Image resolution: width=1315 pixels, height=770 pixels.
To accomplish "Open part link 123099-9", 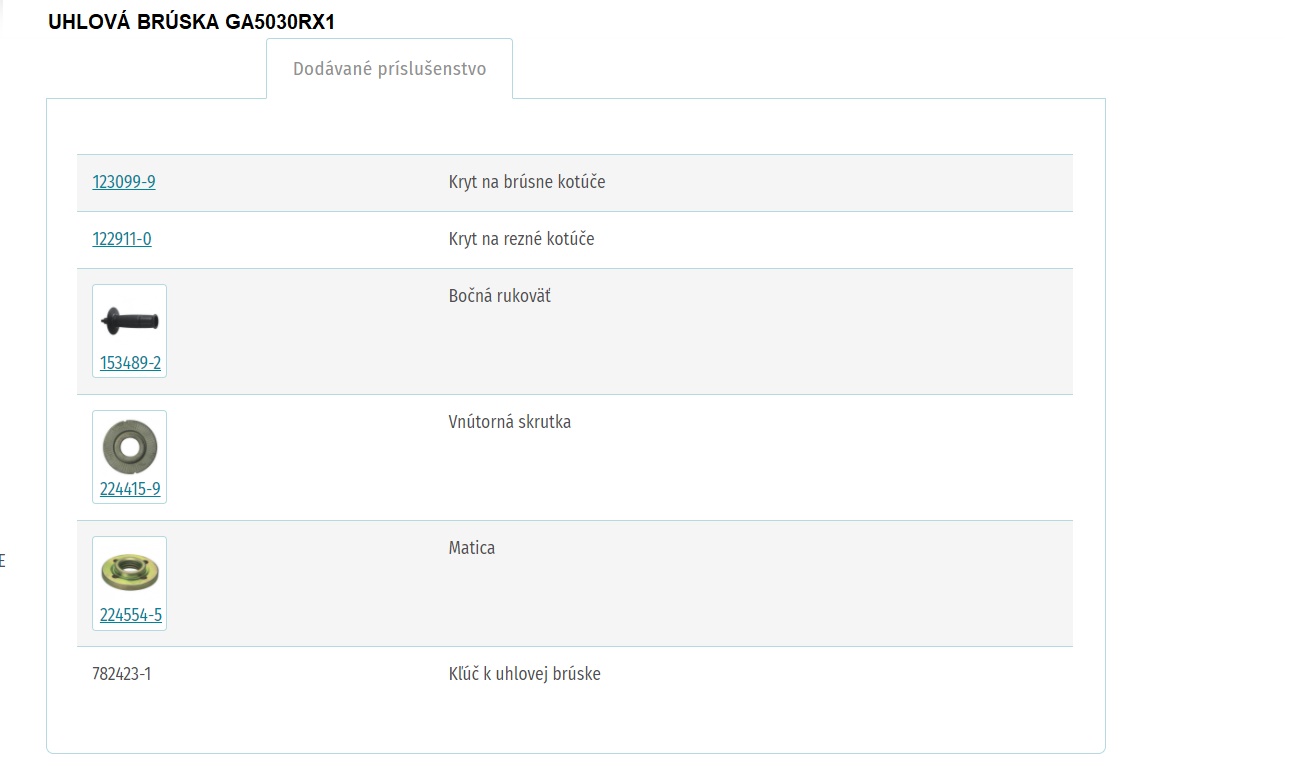I will pos(124,182).
